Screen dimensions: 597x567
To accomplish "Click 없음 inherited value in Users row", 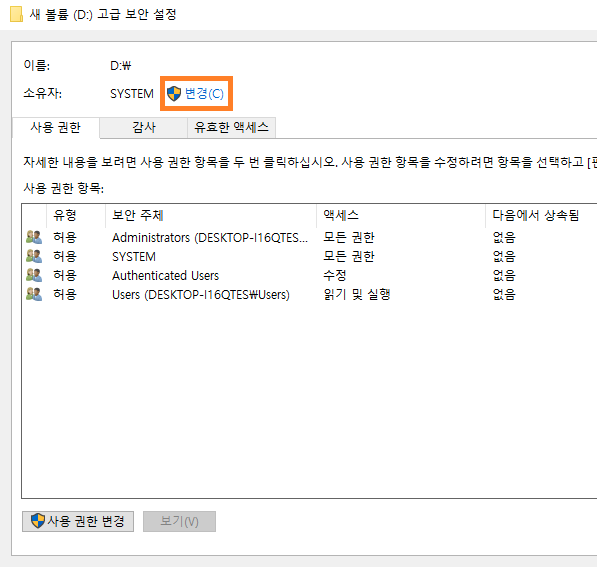I will tap(504, 294).
